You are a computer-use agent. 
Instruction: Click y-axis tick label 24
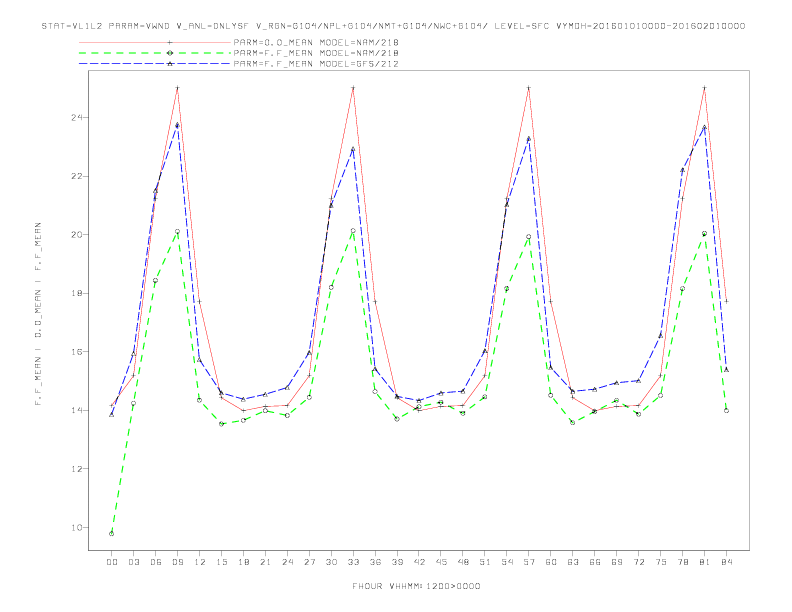tap(76, 118)
